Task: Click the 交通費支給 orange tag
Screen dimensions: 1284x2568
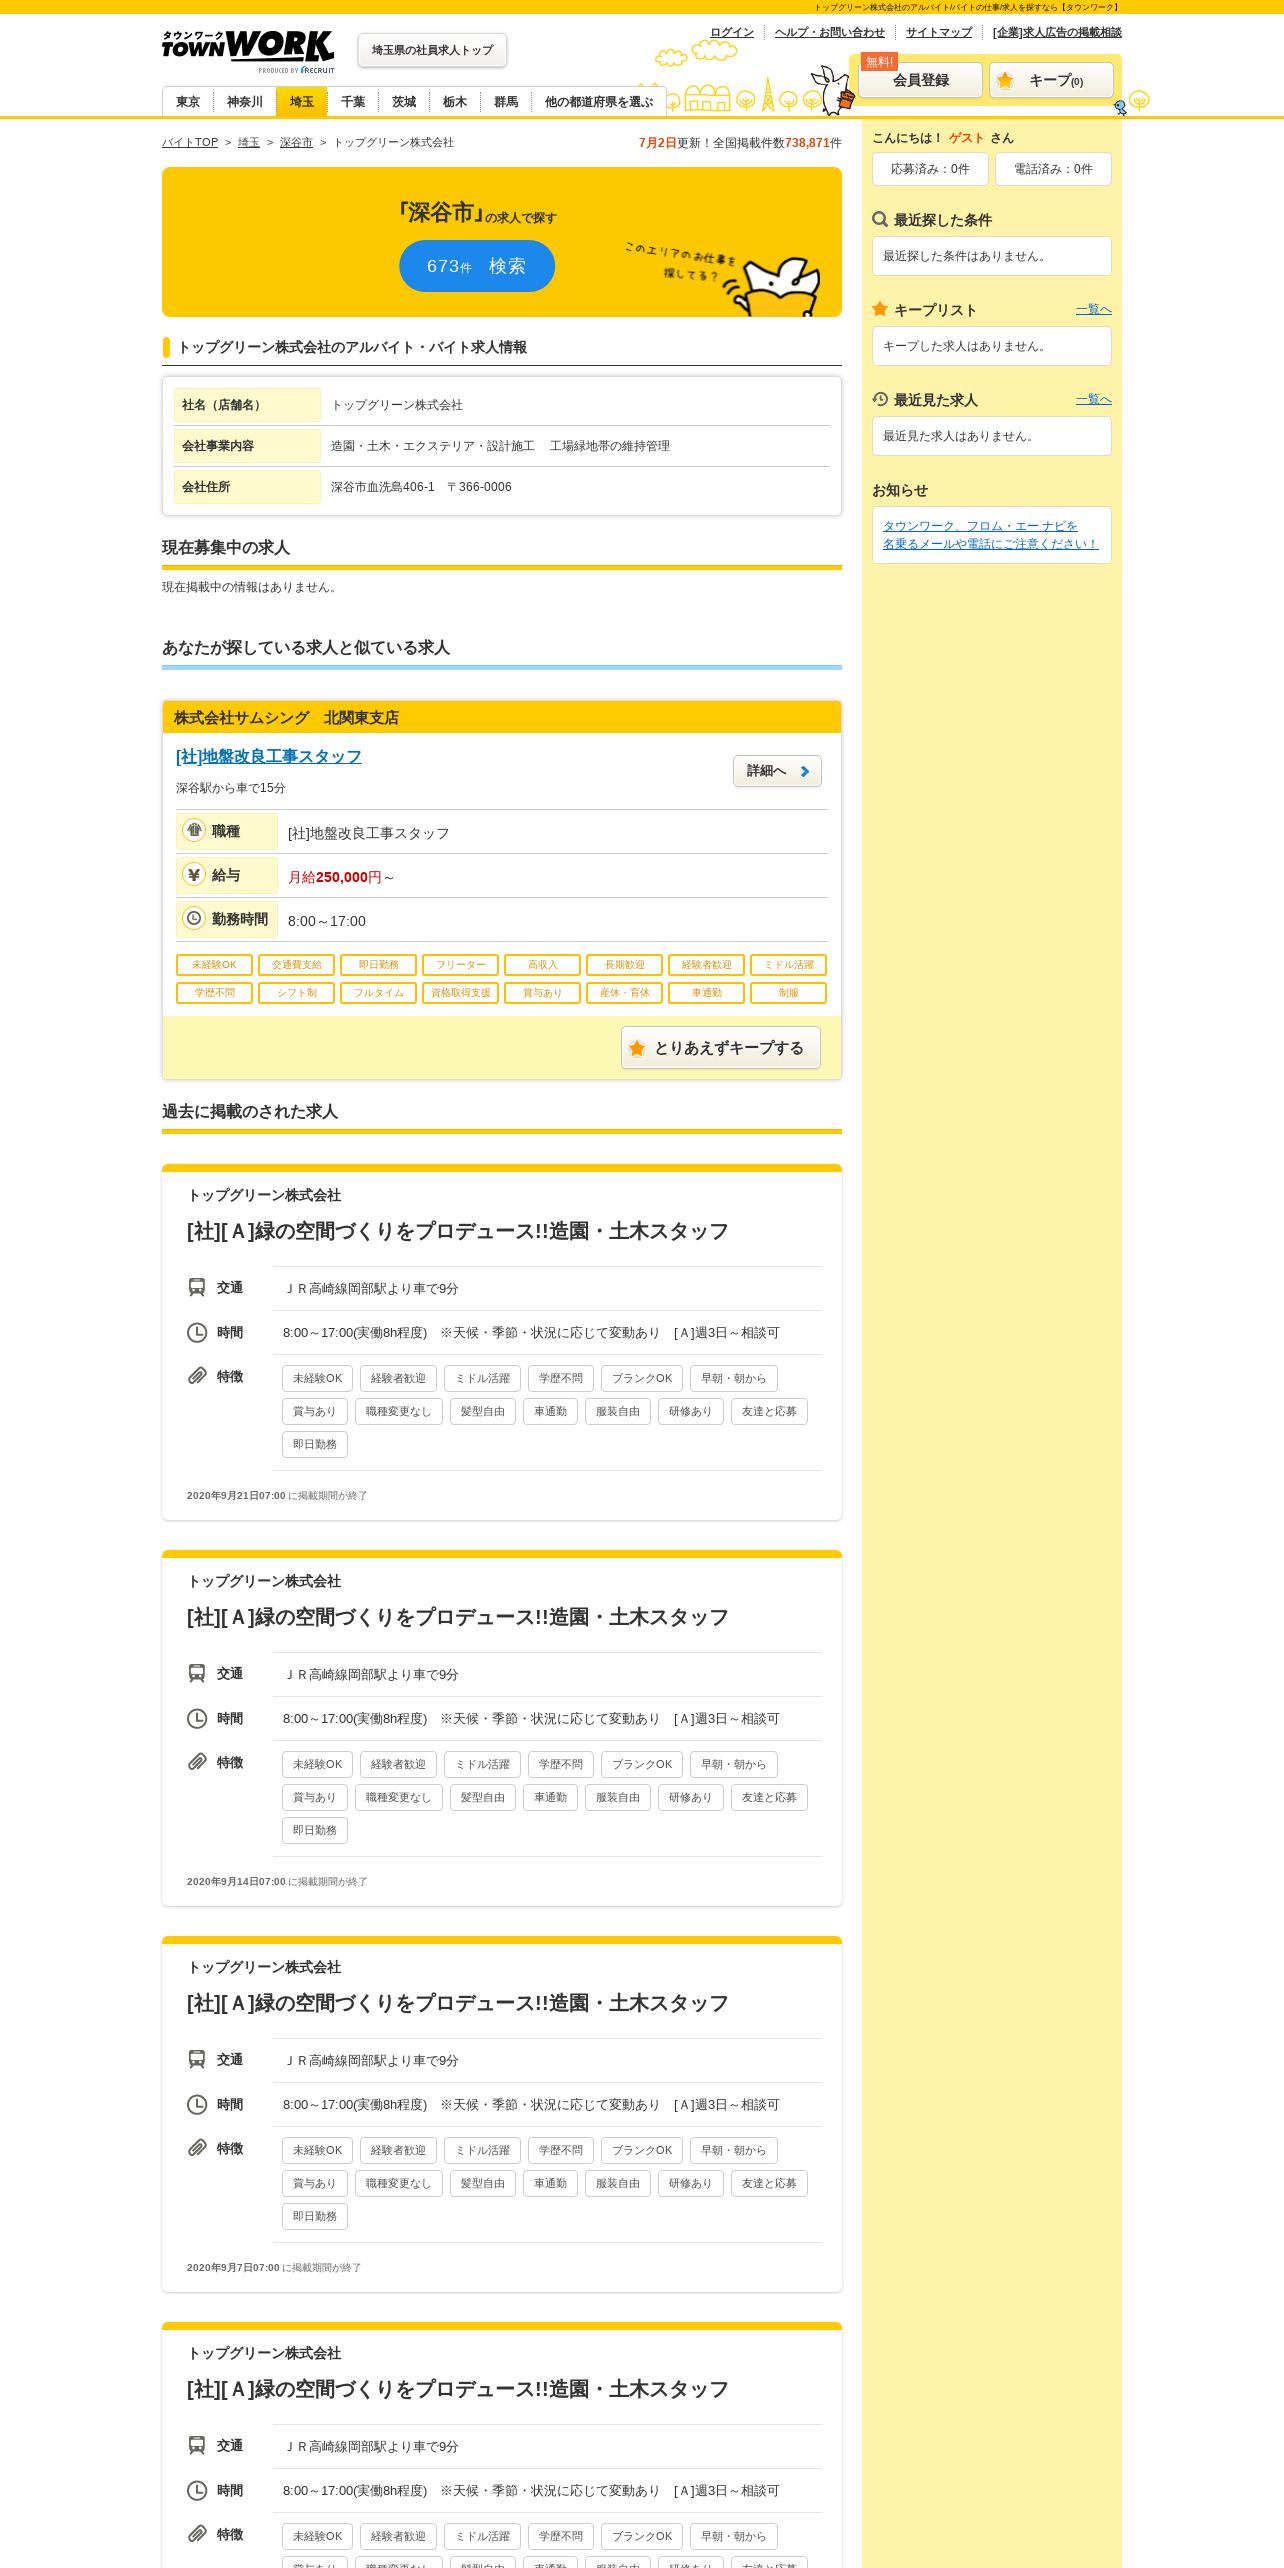Action: [x=297, y=965]
